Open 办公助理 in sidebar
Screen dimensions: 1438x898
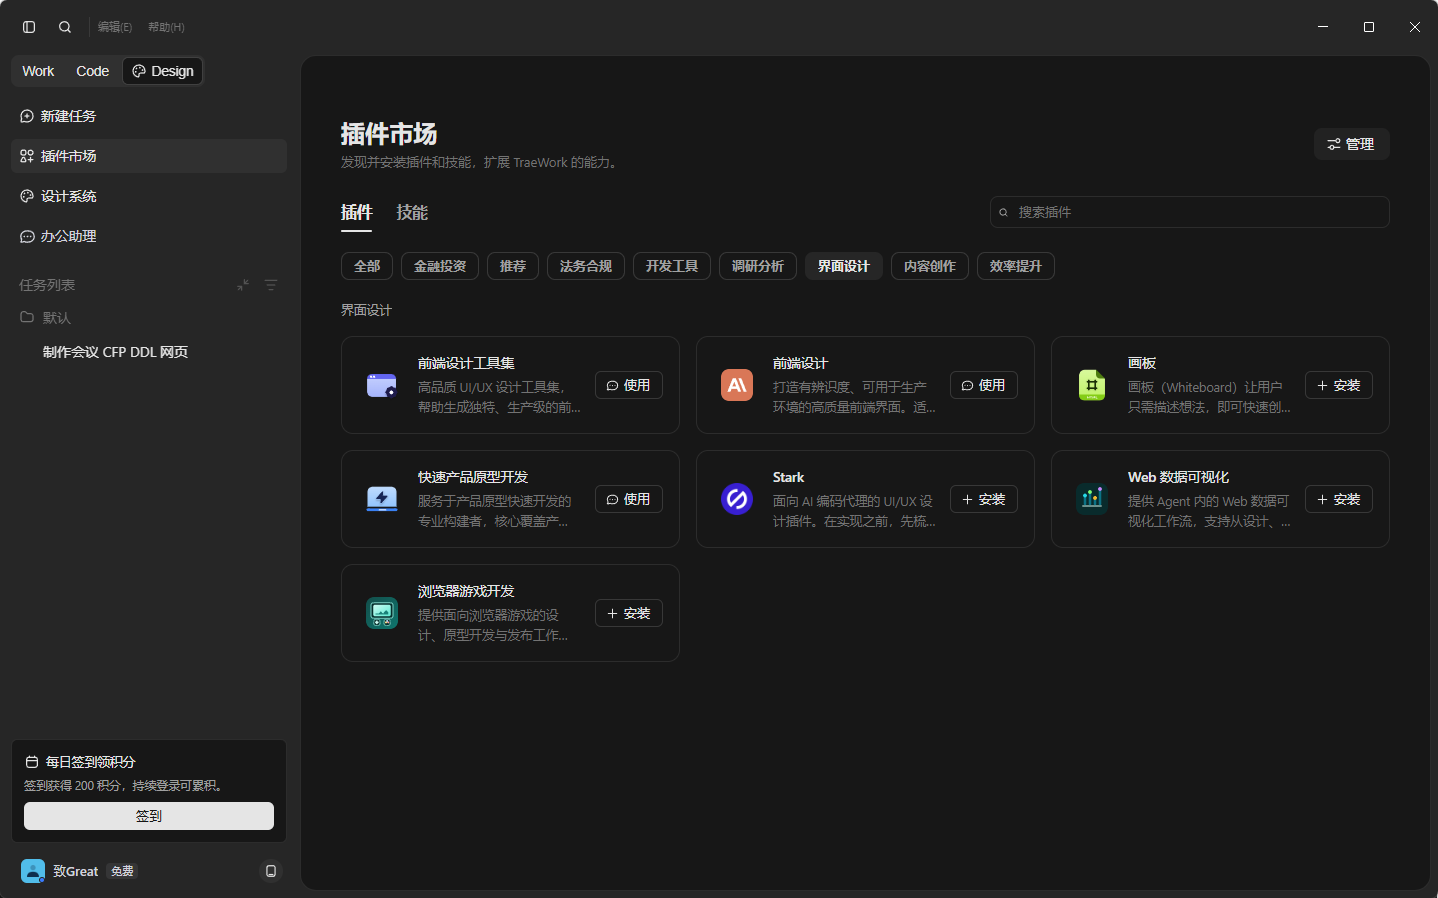click(149, 236)
